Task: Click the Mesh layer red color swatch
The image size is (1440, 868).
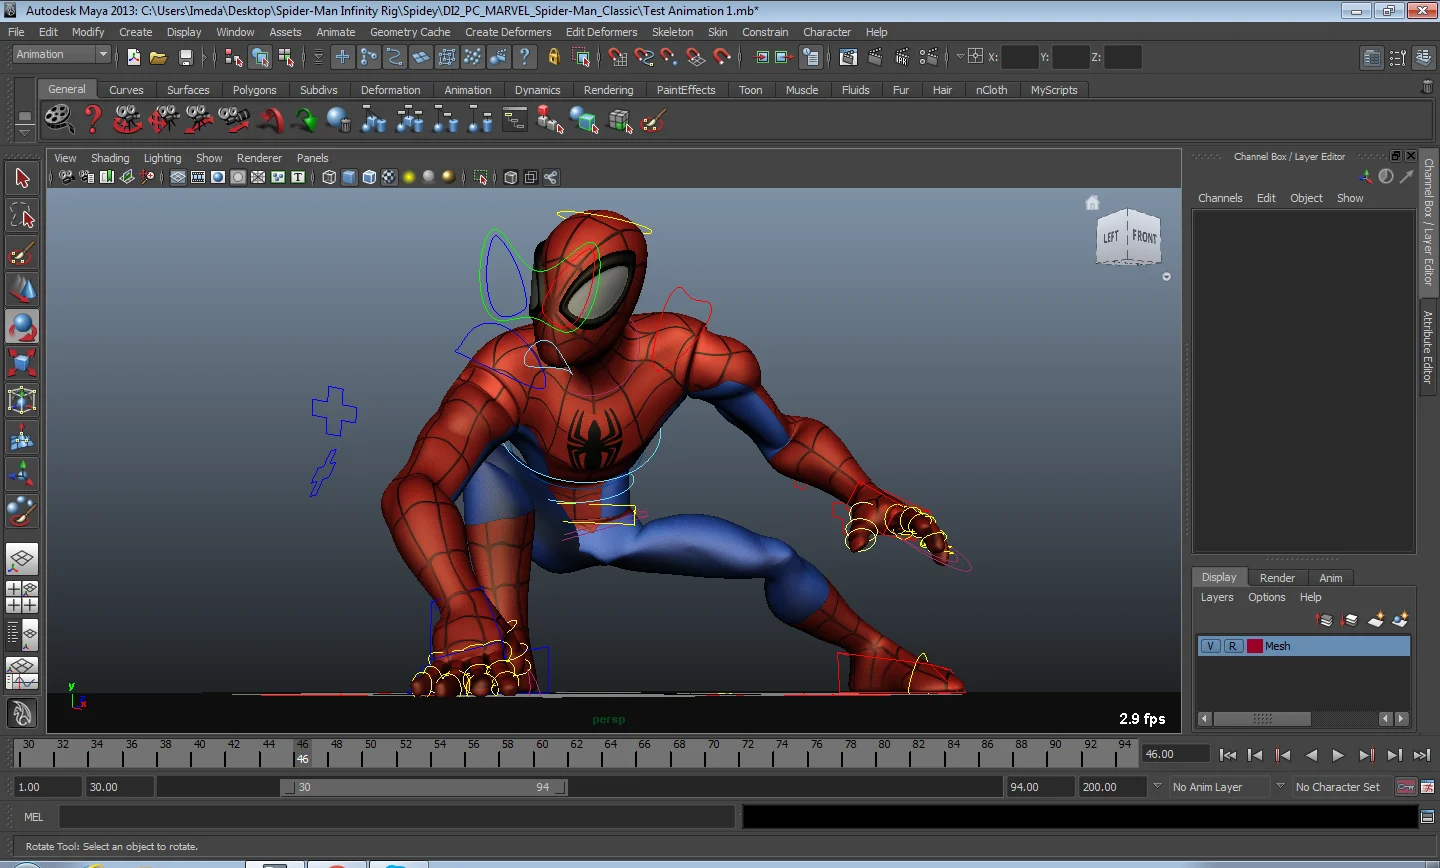Action: [x=1254, y=646]
